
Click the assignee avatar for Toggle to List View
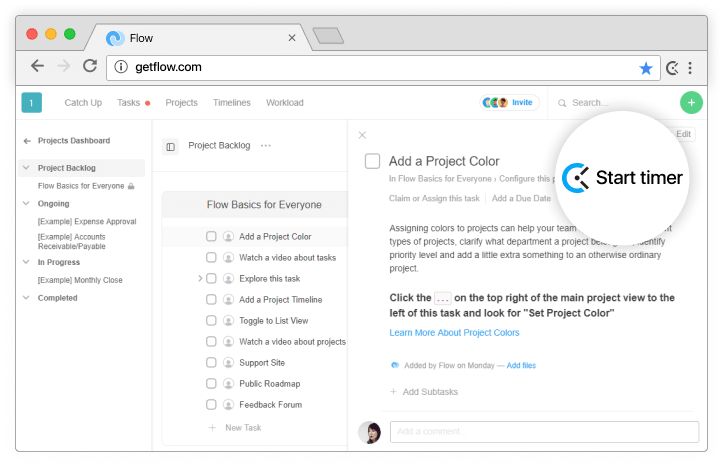pyautogui.click(x=228, y=320)
